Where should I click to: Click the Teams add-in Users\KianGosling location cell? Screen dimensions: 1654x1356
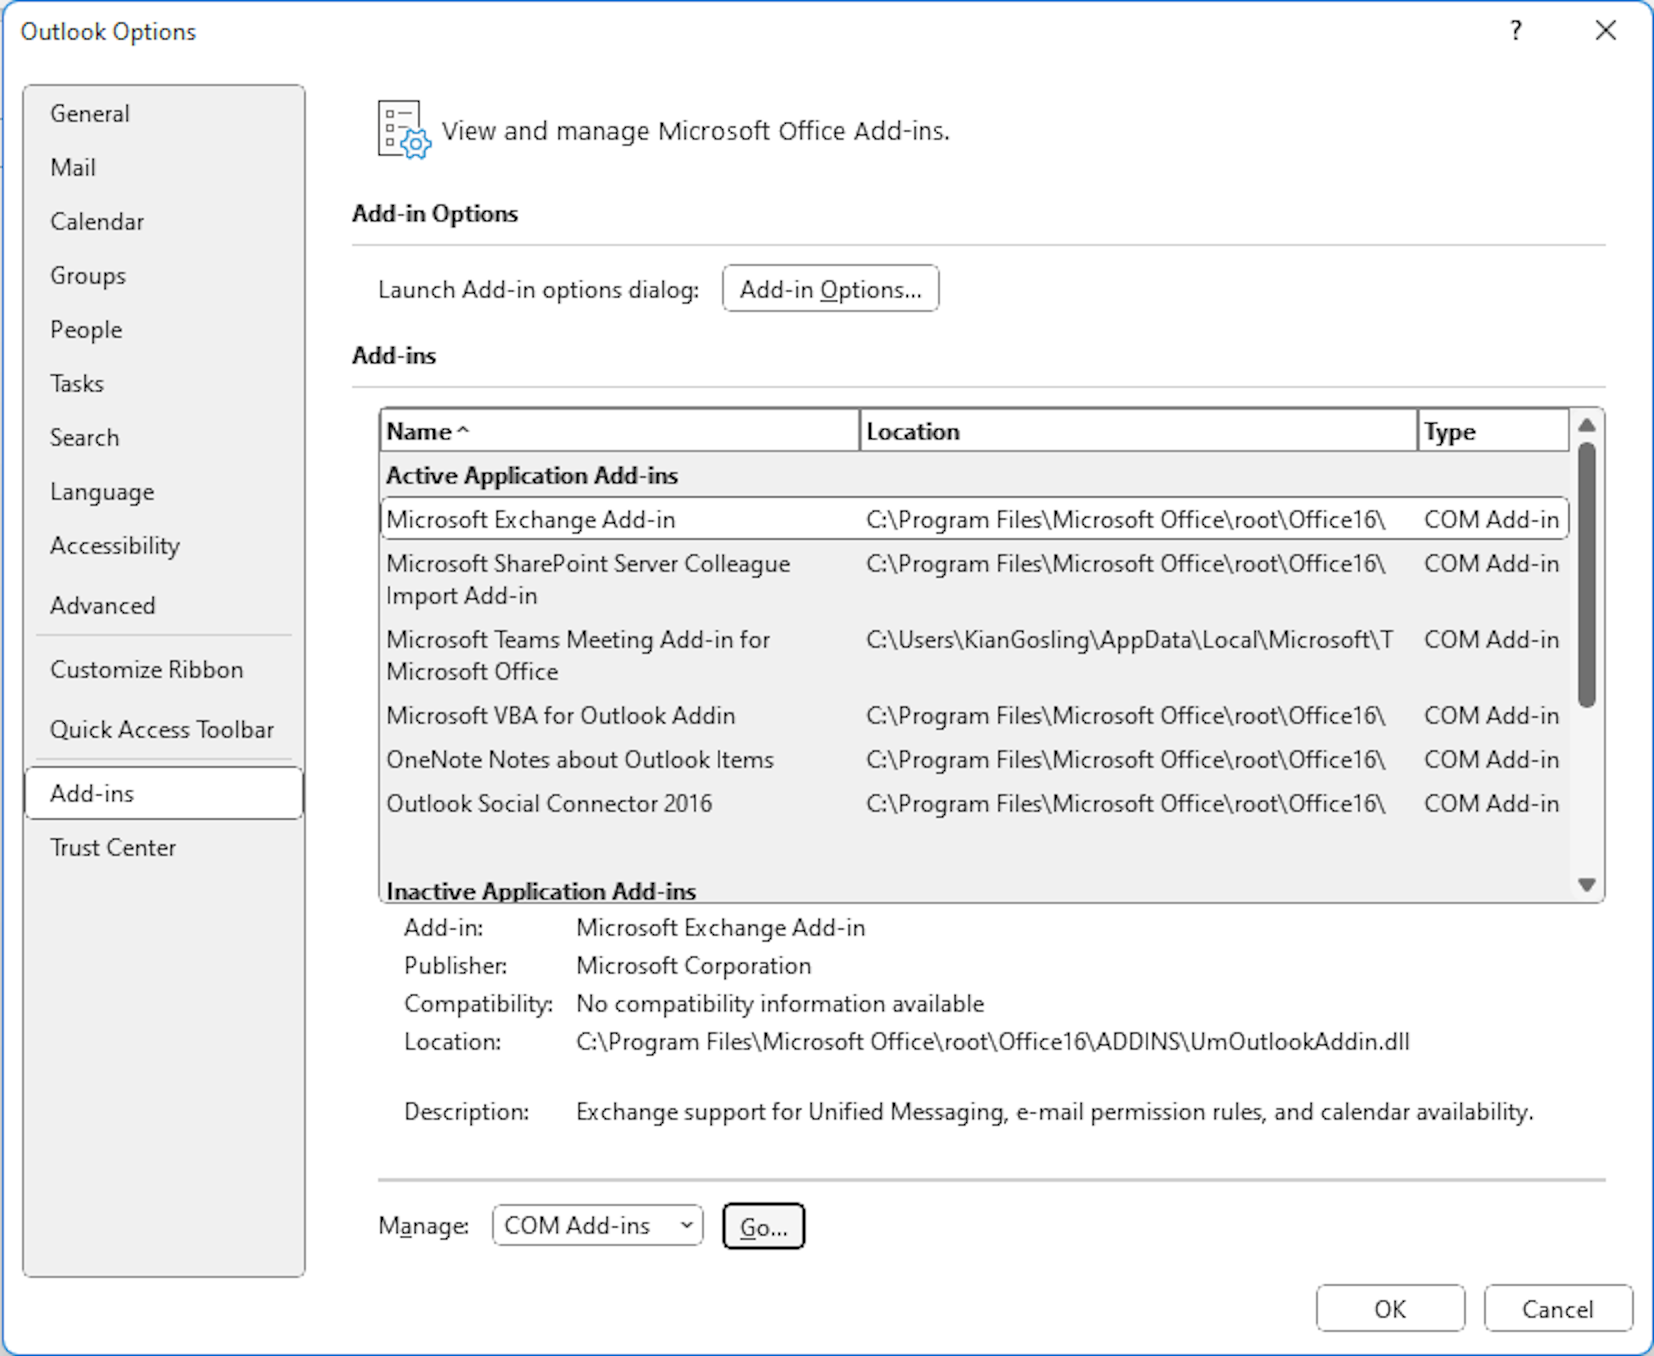coord(1130,639)
